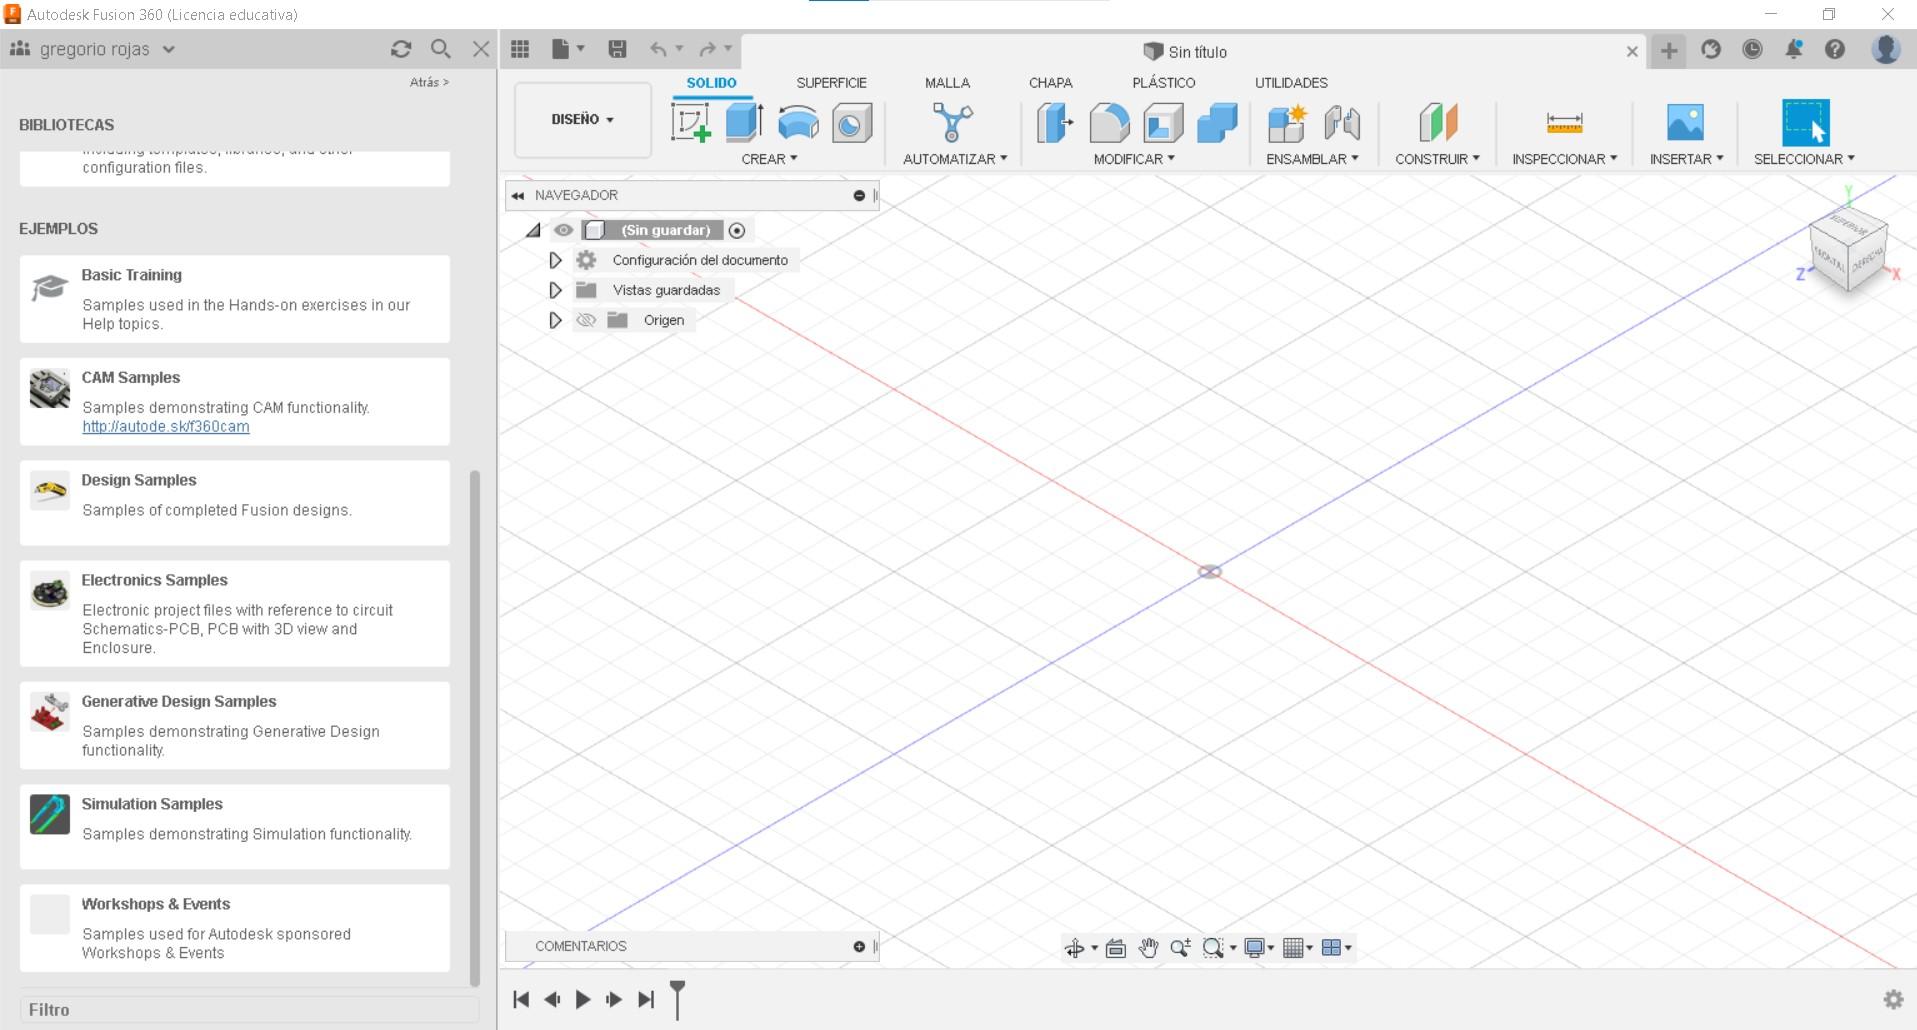This screenshot has width=1917, height=1030.
Task: Expand the Comentarios panel with plus button
Action: pyautogui.click(x=859, y=946)
